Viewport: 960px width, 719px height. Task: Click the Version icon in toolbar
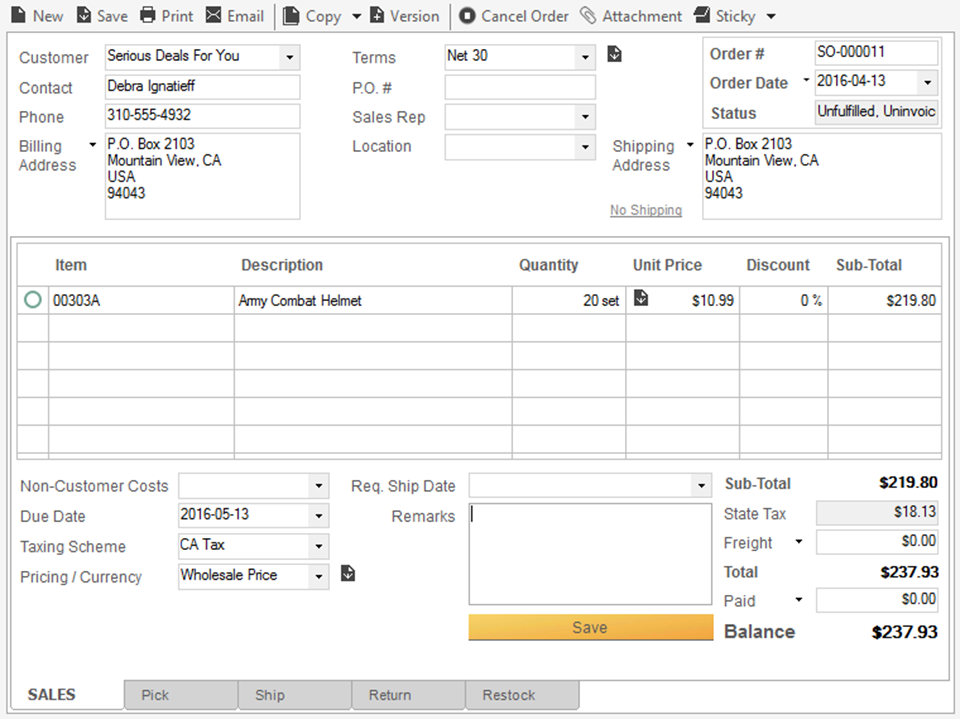[x=377, y=15]
